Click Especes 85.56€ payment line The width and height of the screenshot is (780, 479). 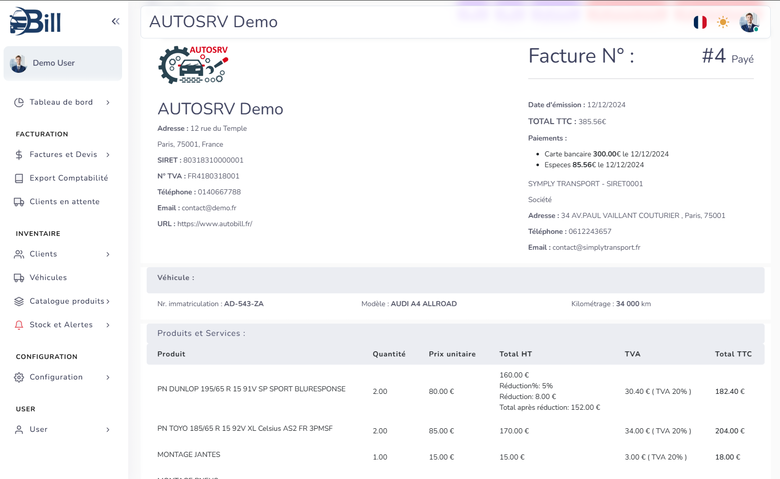594,165
